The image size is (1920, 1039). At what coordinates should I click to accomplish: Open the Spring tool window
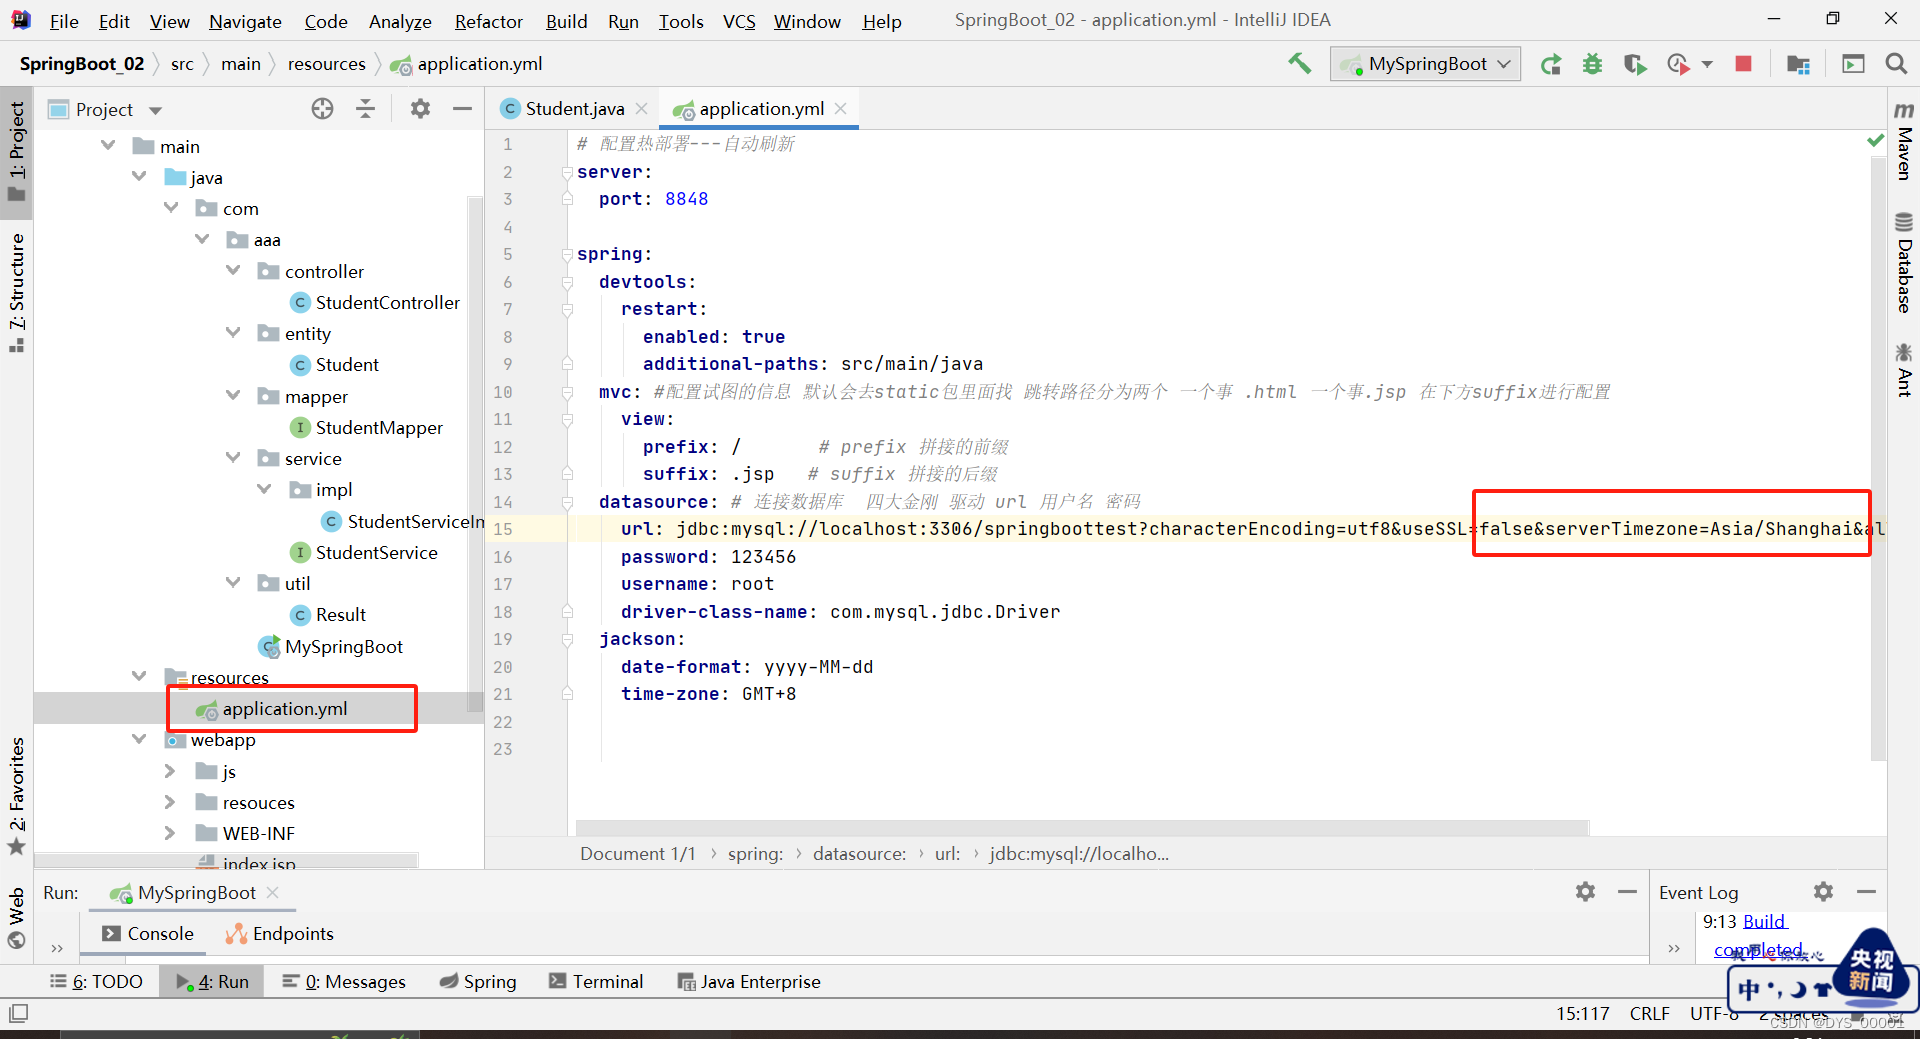tap(478, 981)
